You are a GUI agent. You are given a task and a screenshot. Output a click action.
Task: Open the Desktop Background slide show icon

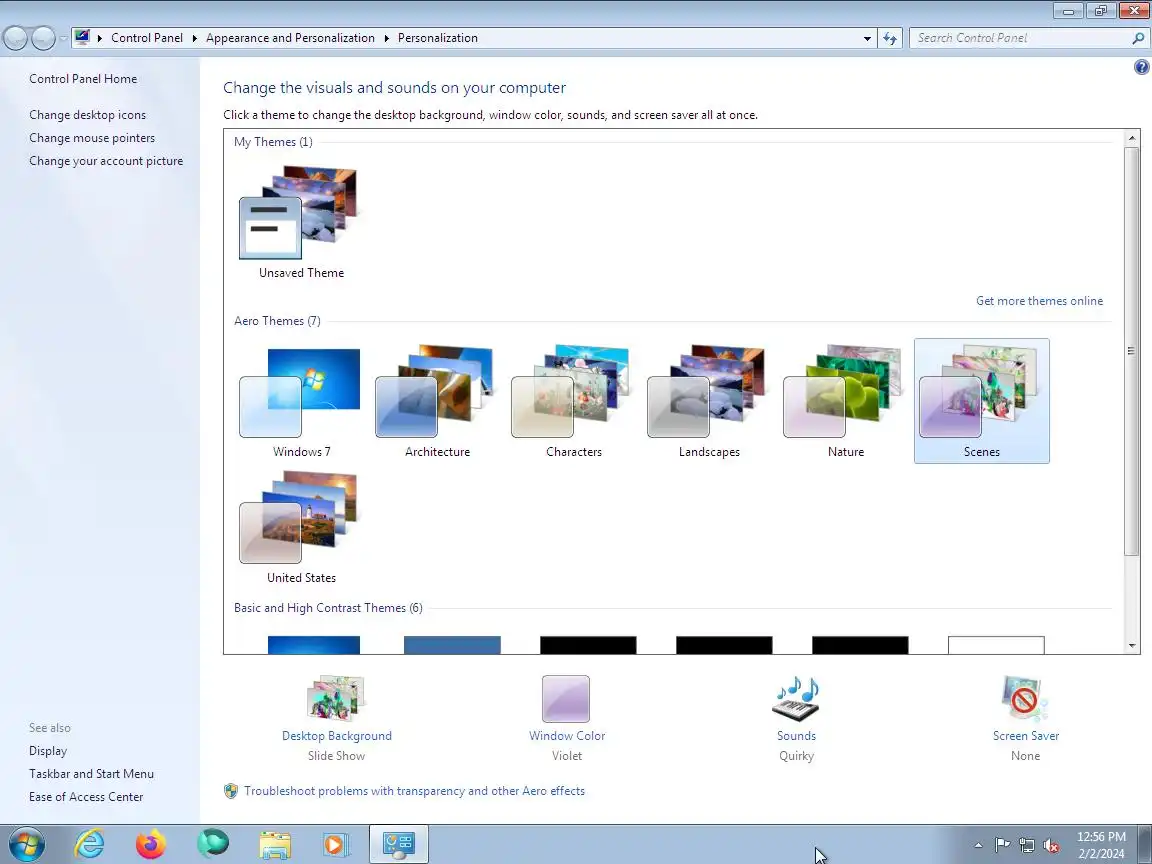click(336, 698)
